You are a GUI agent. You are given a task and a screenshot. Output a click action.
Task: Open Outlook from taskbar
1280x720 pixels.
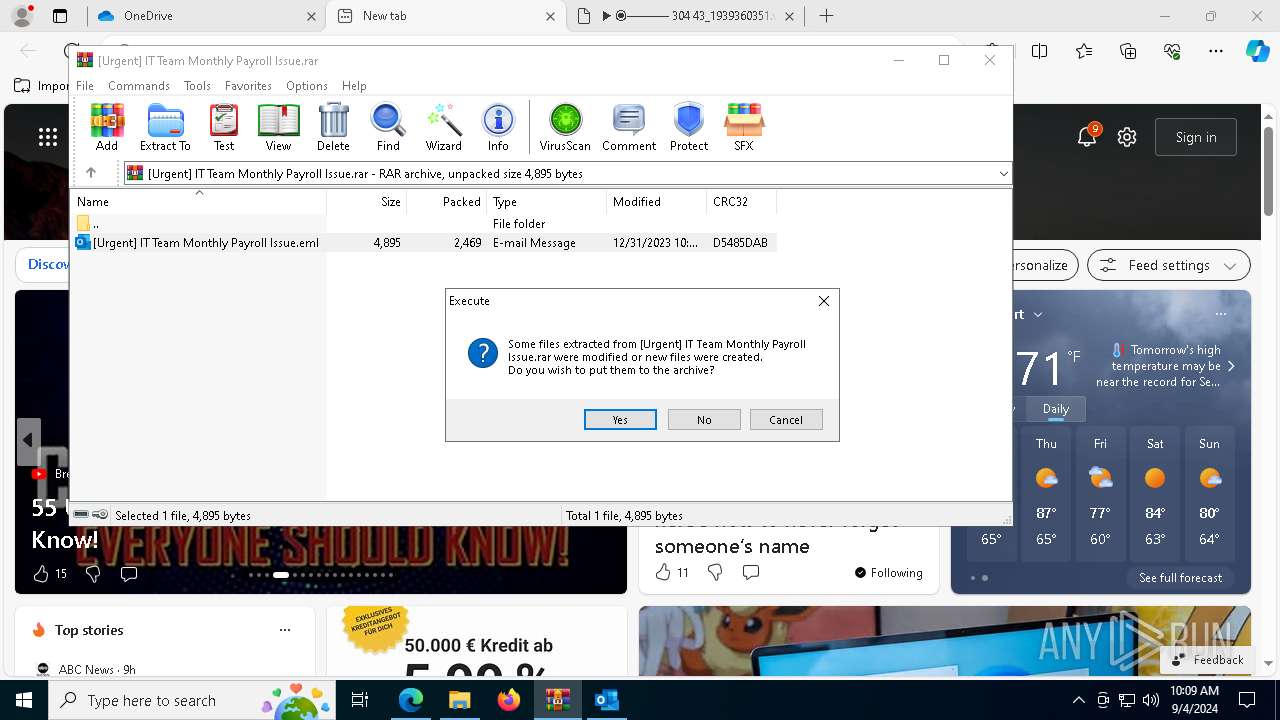(x=606, y=700)
